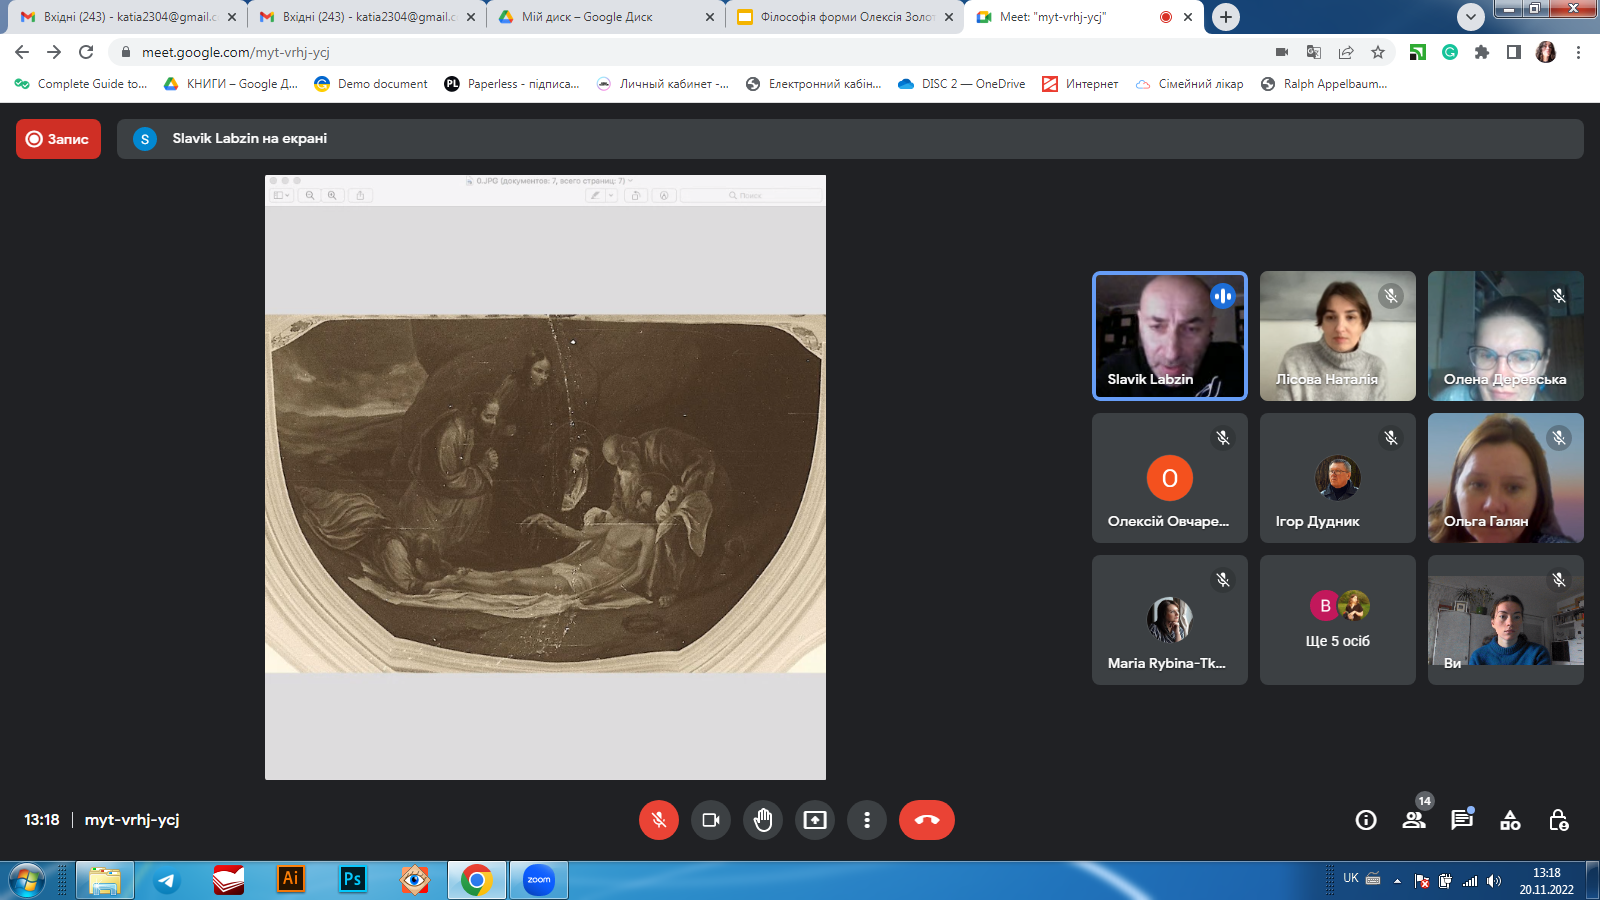Click the Ігор Дудник participant tile
Viewport: 1600px width, 900px height.
1338,478
